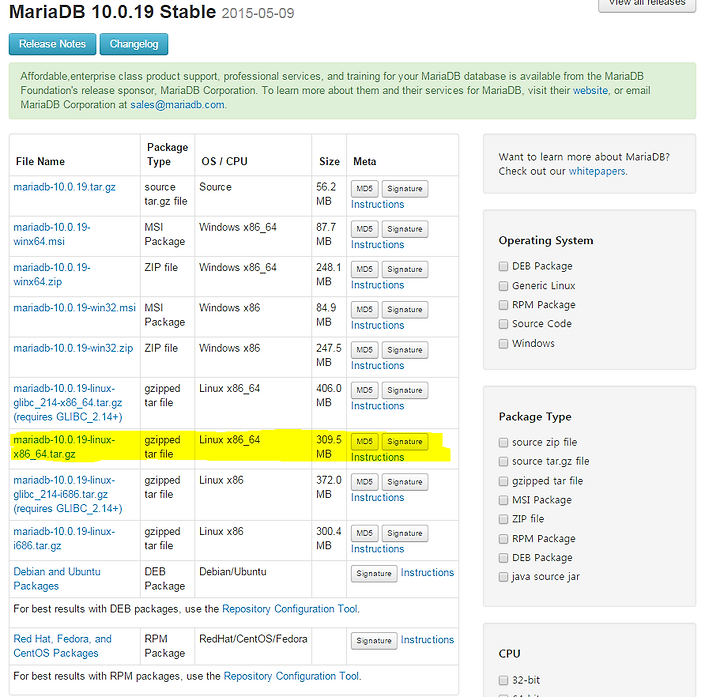720x697 pixels.
Task: Download highlighted mariadb-10.0.19-linux-x86_64.tar.gz
Action: pos(64,447)
